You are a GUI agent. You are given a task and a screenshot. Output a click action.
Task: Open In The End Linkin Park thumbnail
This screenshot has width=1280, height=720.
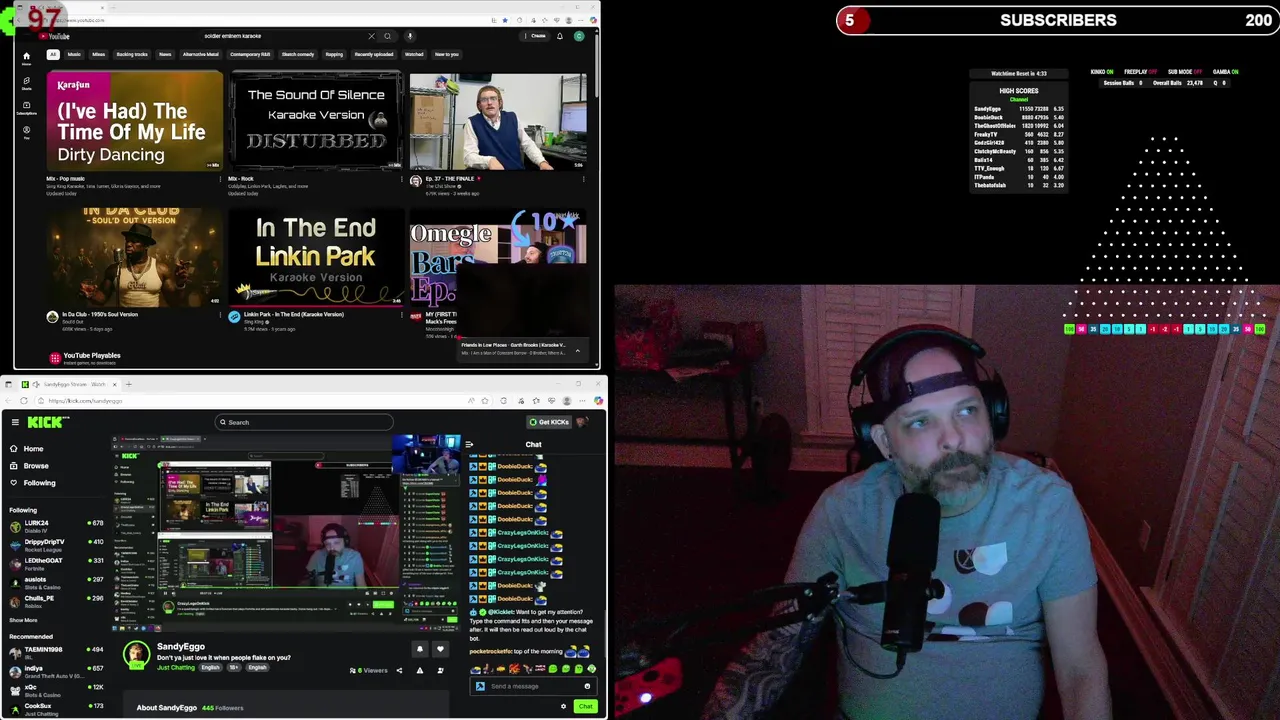[x=316, y=257]
